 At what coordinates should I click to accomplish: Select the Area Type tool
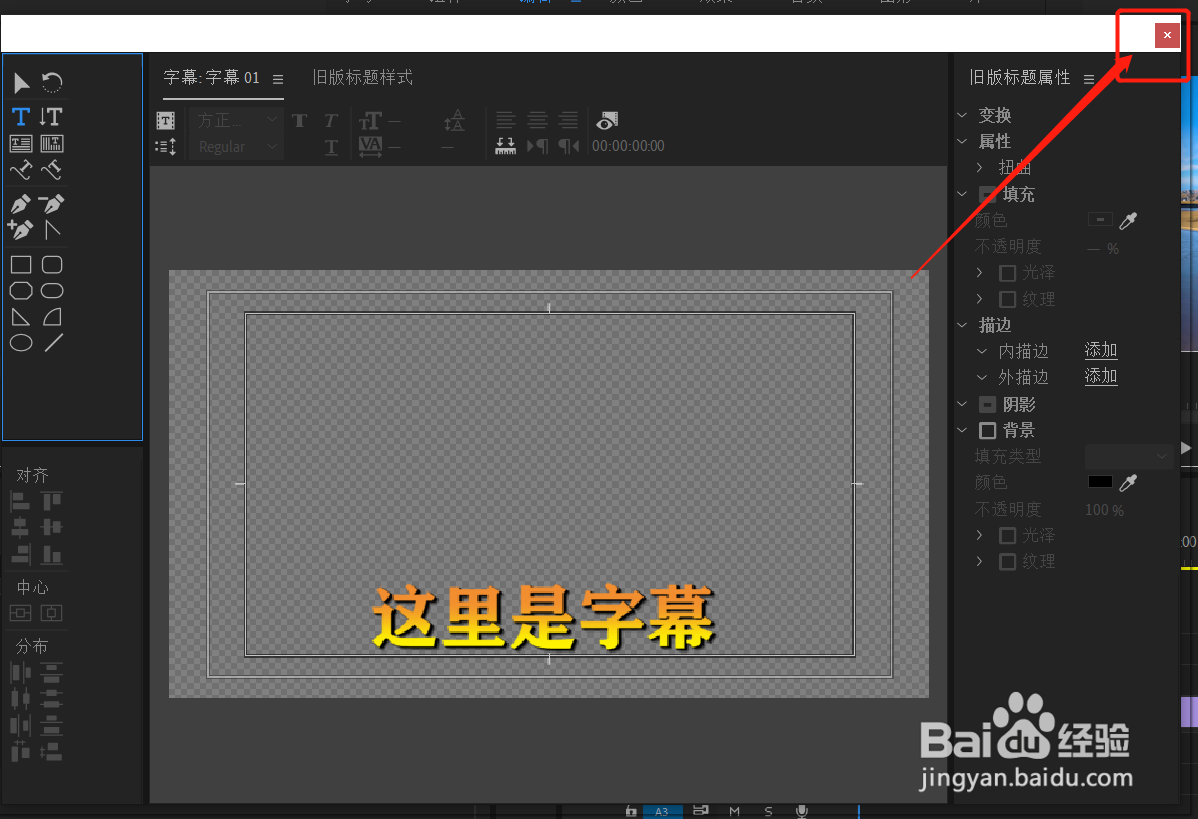pos(21,144)
